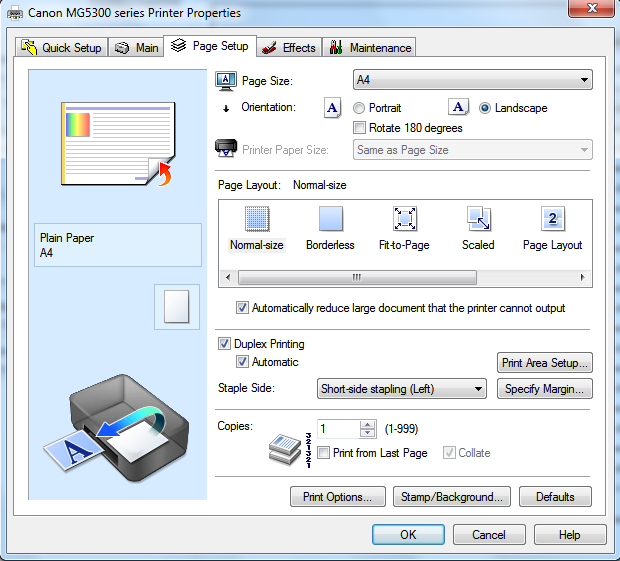Toggle the Collate checkbox

point(449,453)
